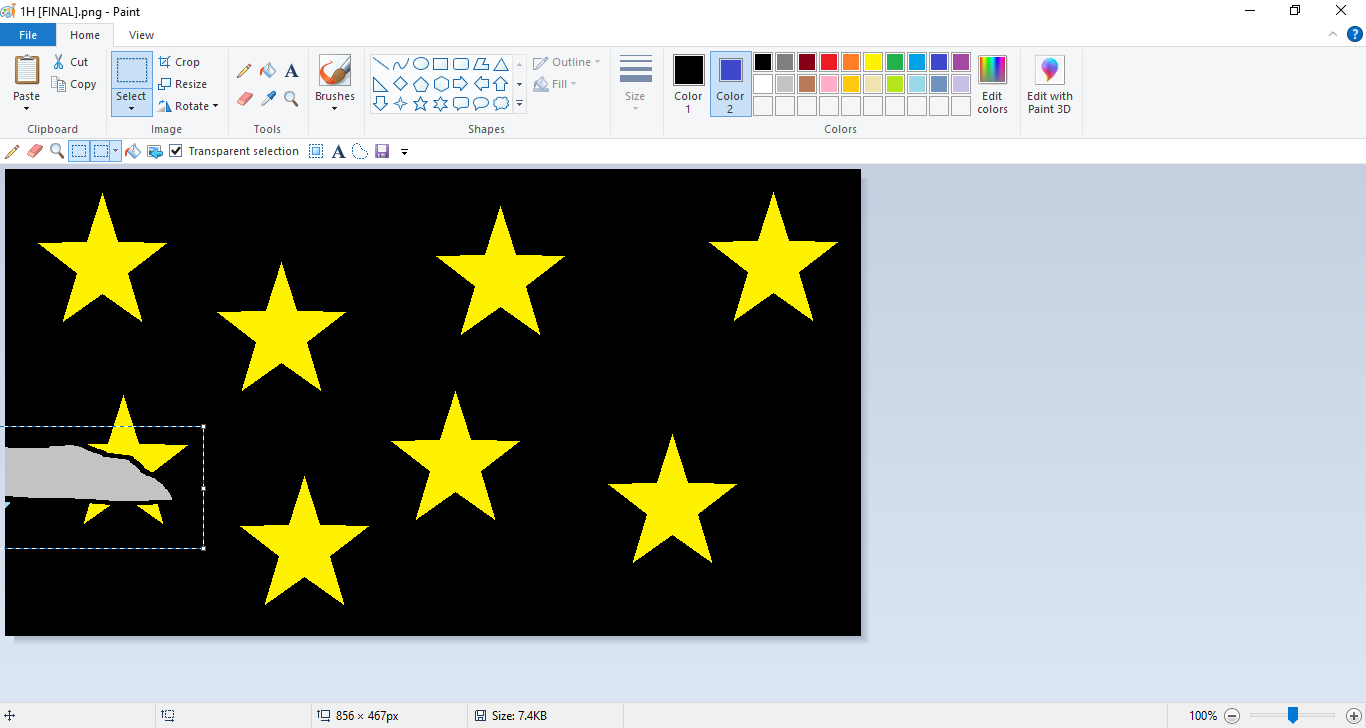Switch to the View tab
1366x728 pixels.
(141, 35)
